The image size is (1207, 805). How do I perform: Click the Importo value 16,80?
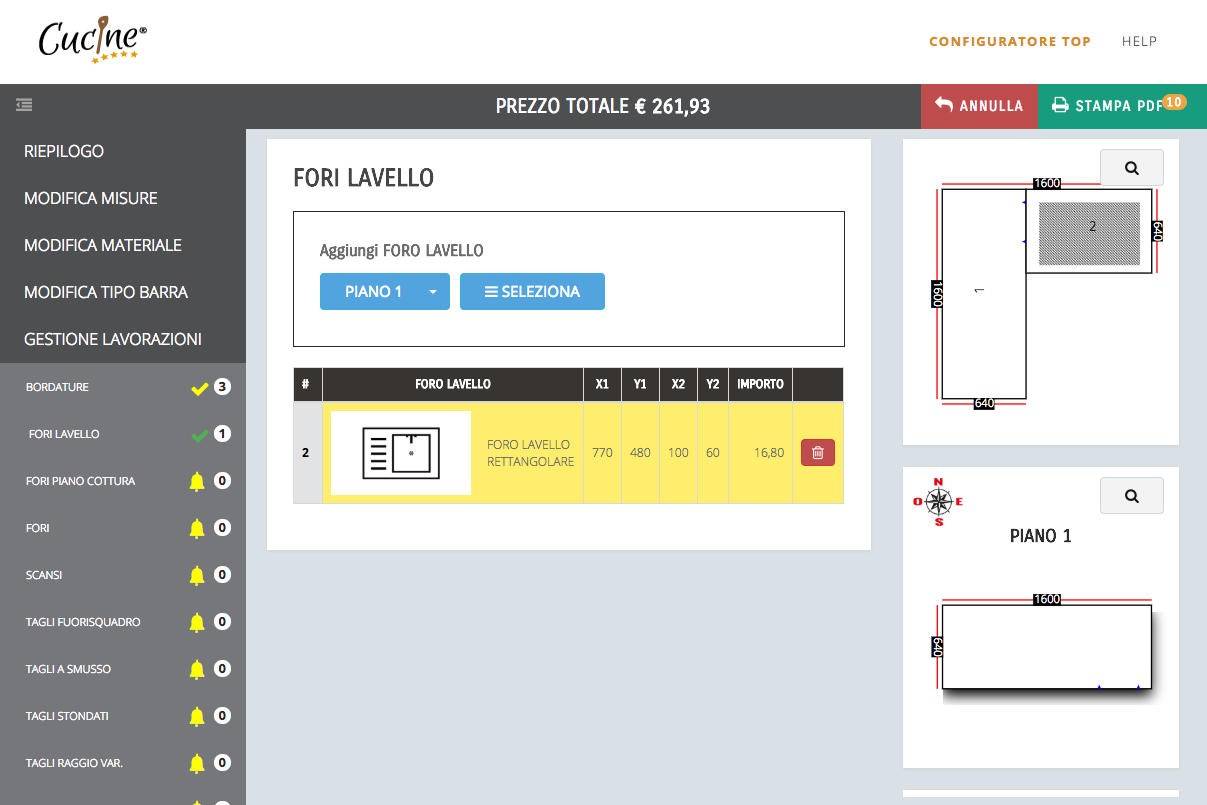point(770,453)
